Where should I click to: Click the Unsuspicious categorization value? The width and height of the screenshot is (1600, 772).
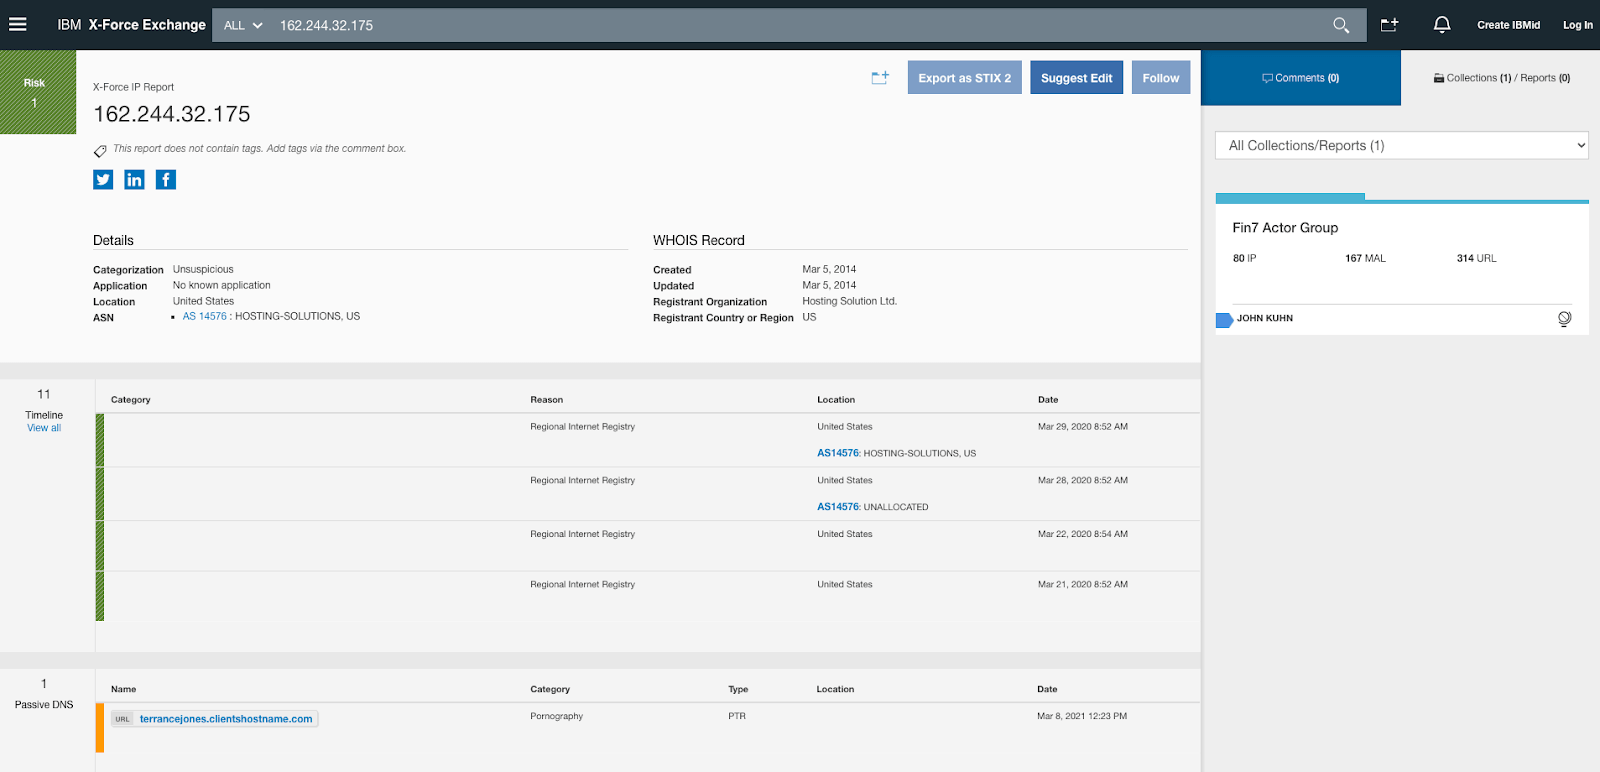(203, 270)
